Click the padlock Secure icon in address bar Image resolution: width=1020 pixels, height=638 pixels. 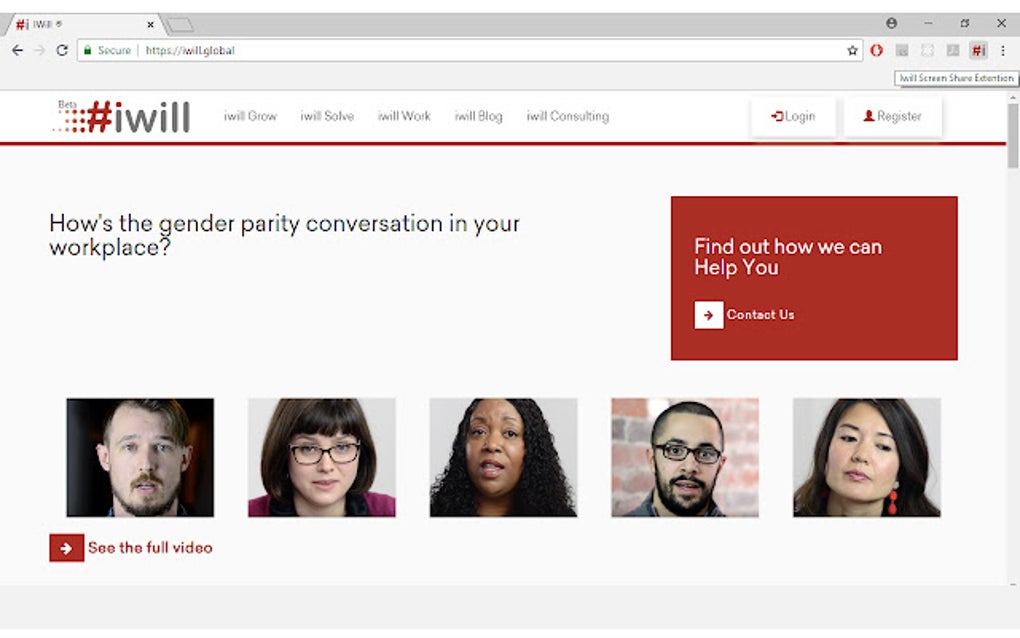[x=90, y=50]
